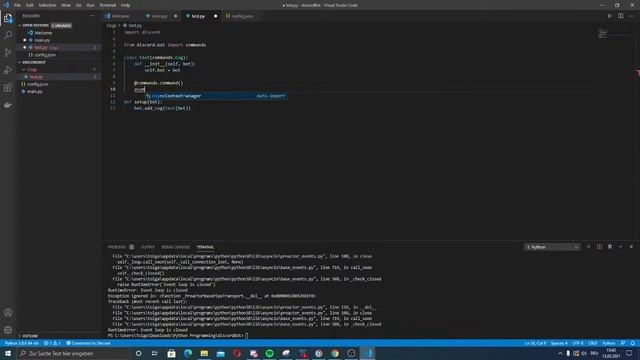Screen dimensions: 640x360
Task: Click the code minimap preview
Action: 603,33
